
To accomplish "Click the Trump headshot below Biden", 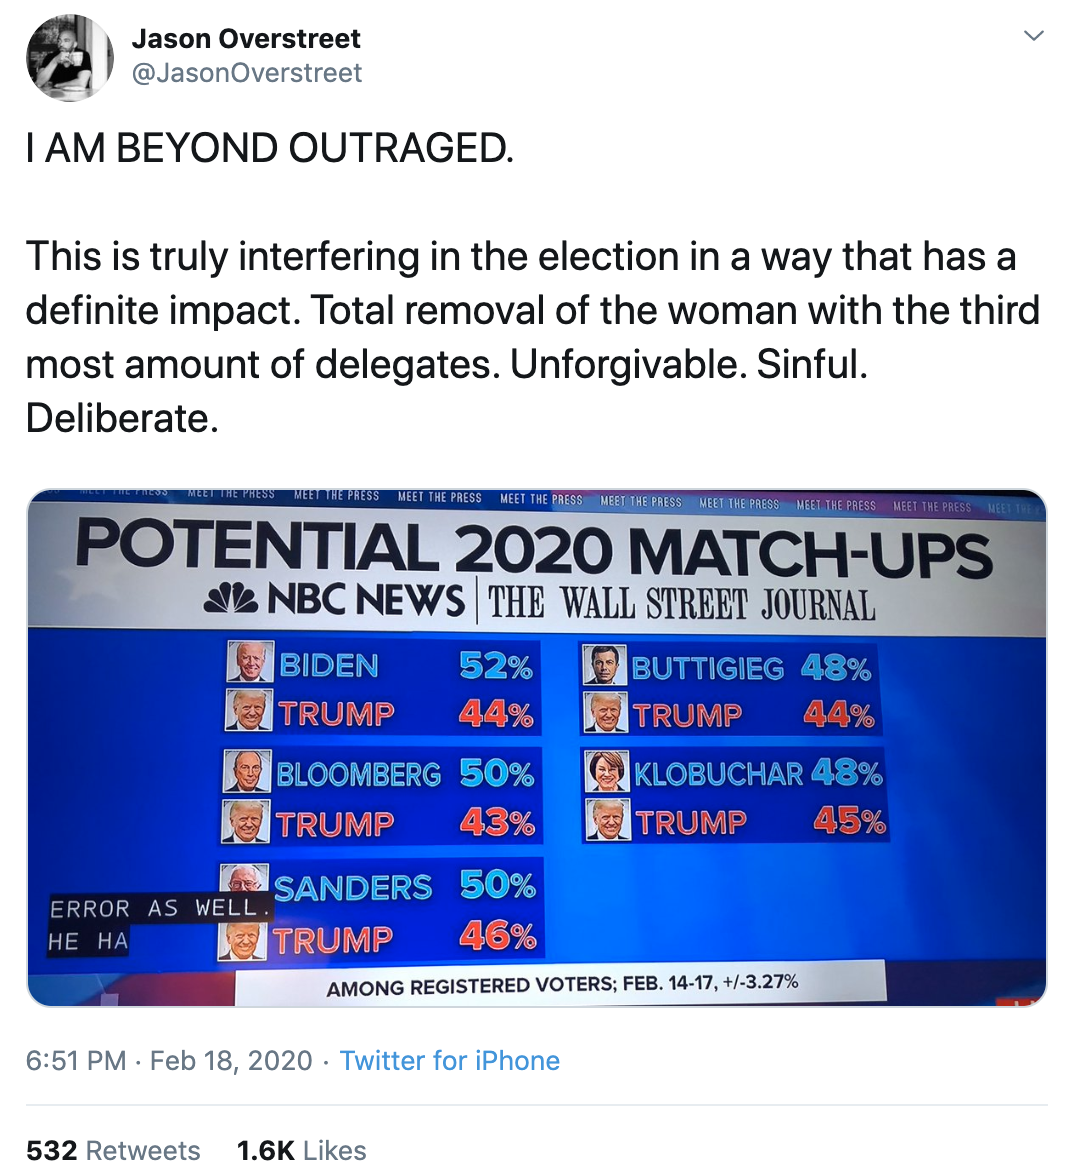I will click(248, 710).
